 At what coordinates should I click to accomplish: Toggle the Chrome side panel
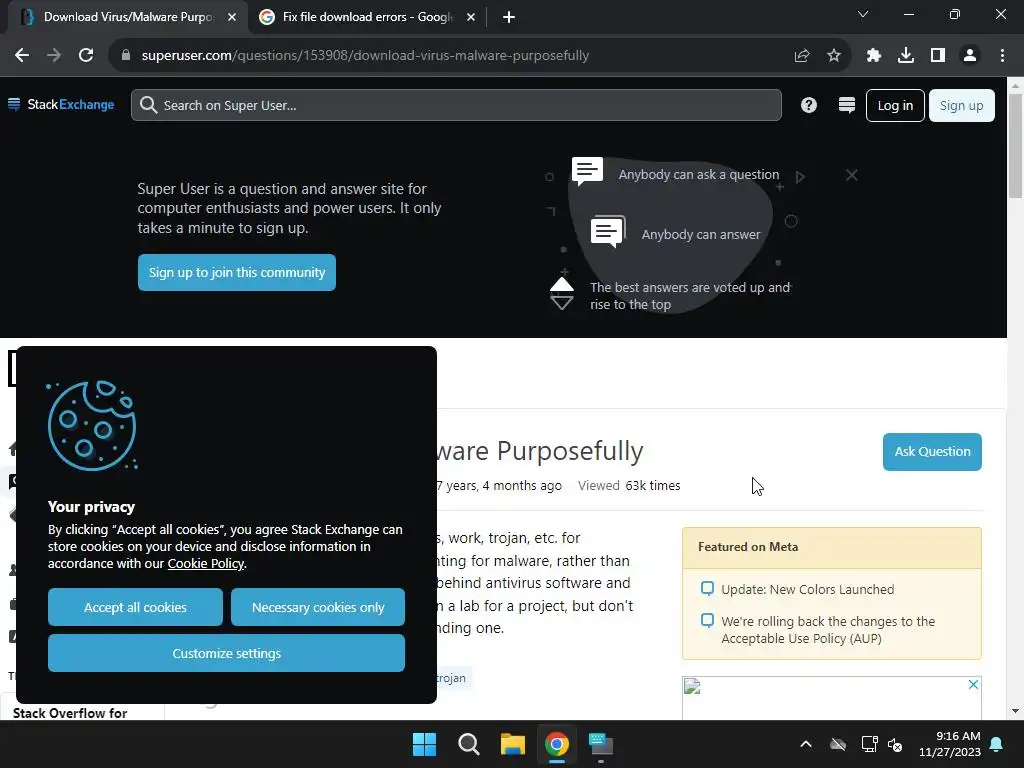coord(937,56)
